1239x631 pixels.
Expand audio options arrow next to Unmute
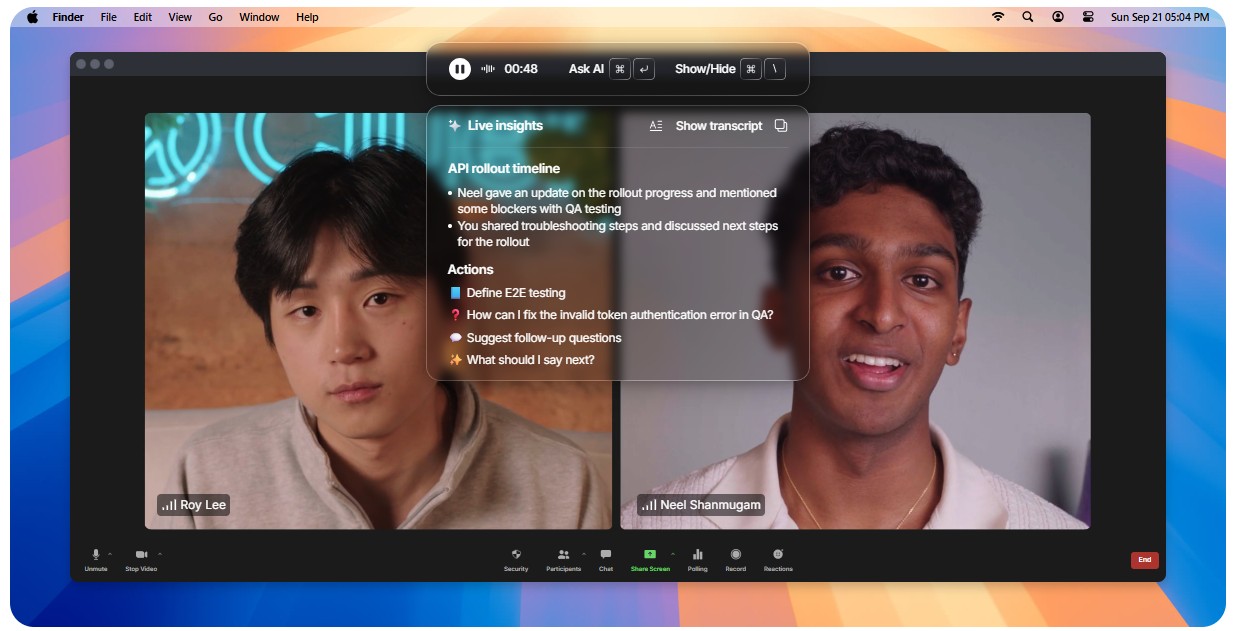click(110, 553)
